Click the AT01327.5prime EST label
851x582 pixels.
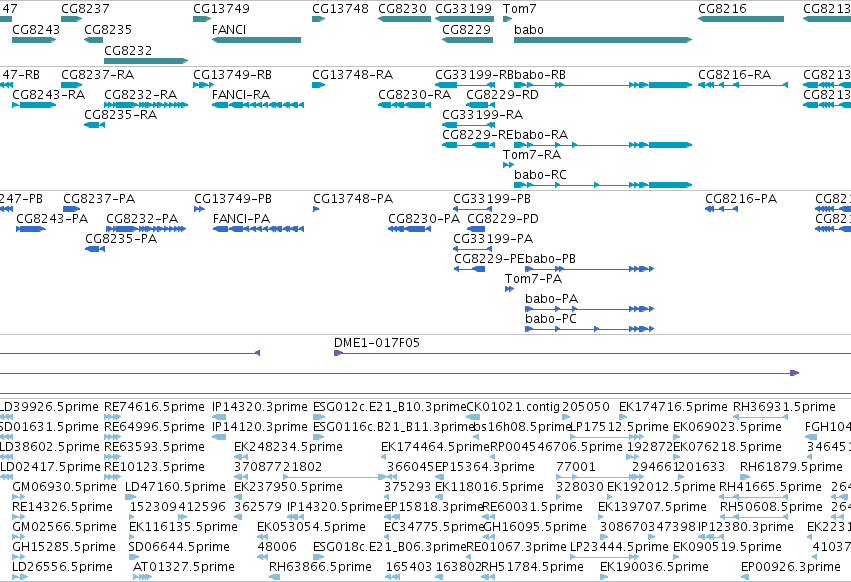point(183,567)
